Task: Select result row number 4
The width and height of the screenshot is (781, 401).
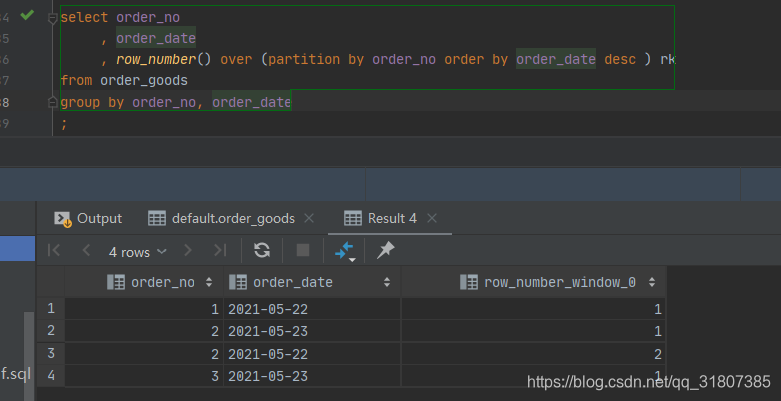Action: (x=51, y=375)
